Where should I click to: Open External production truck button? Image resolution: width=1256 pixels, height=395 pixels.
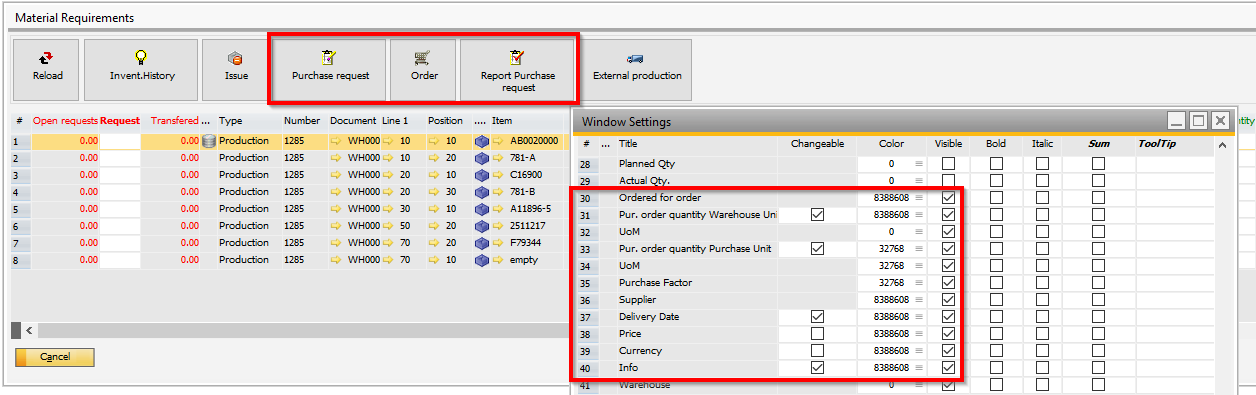637,70
